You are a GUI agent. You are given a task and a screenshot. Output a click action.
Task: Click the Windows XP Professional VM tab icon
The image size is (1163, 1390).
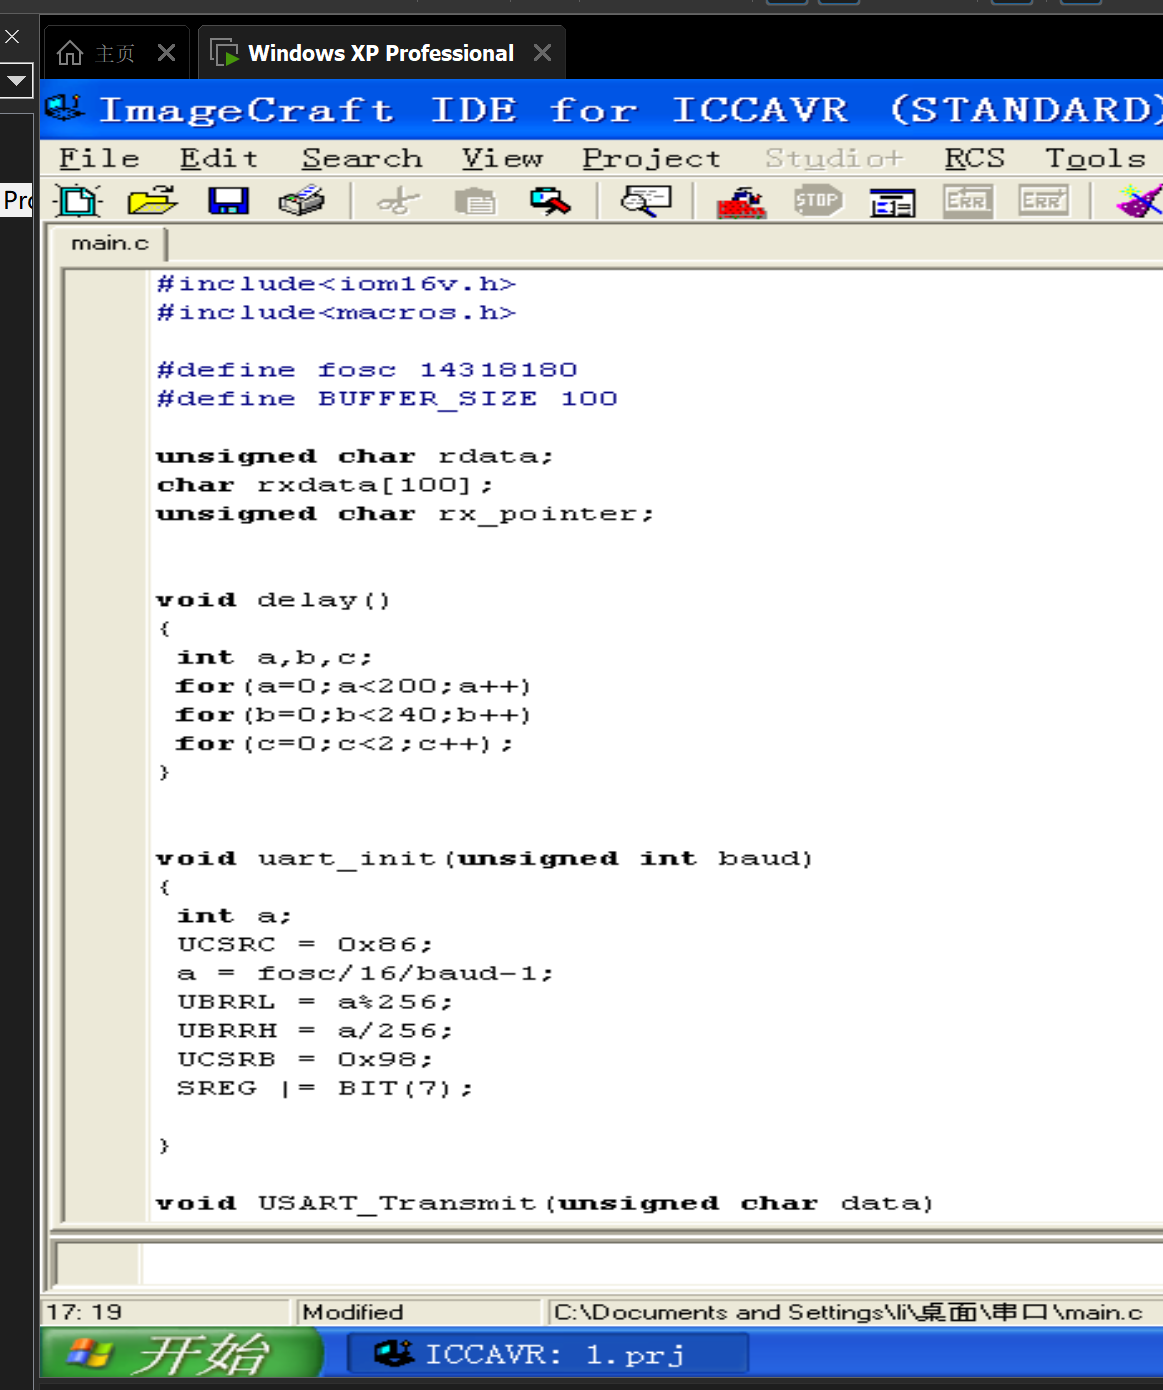pos(224,53)
